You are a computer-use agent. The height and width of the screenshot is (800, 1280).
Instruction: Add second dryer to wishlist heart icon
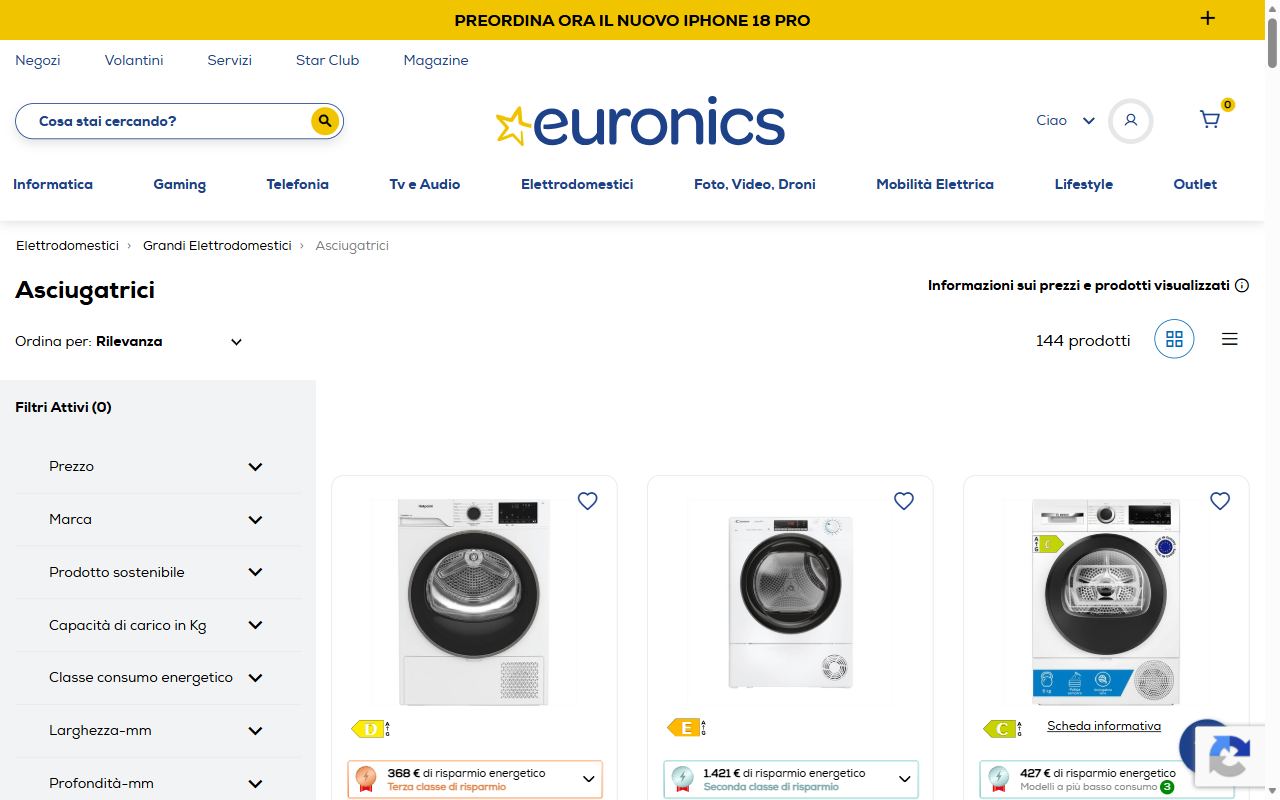pos(904,501)
